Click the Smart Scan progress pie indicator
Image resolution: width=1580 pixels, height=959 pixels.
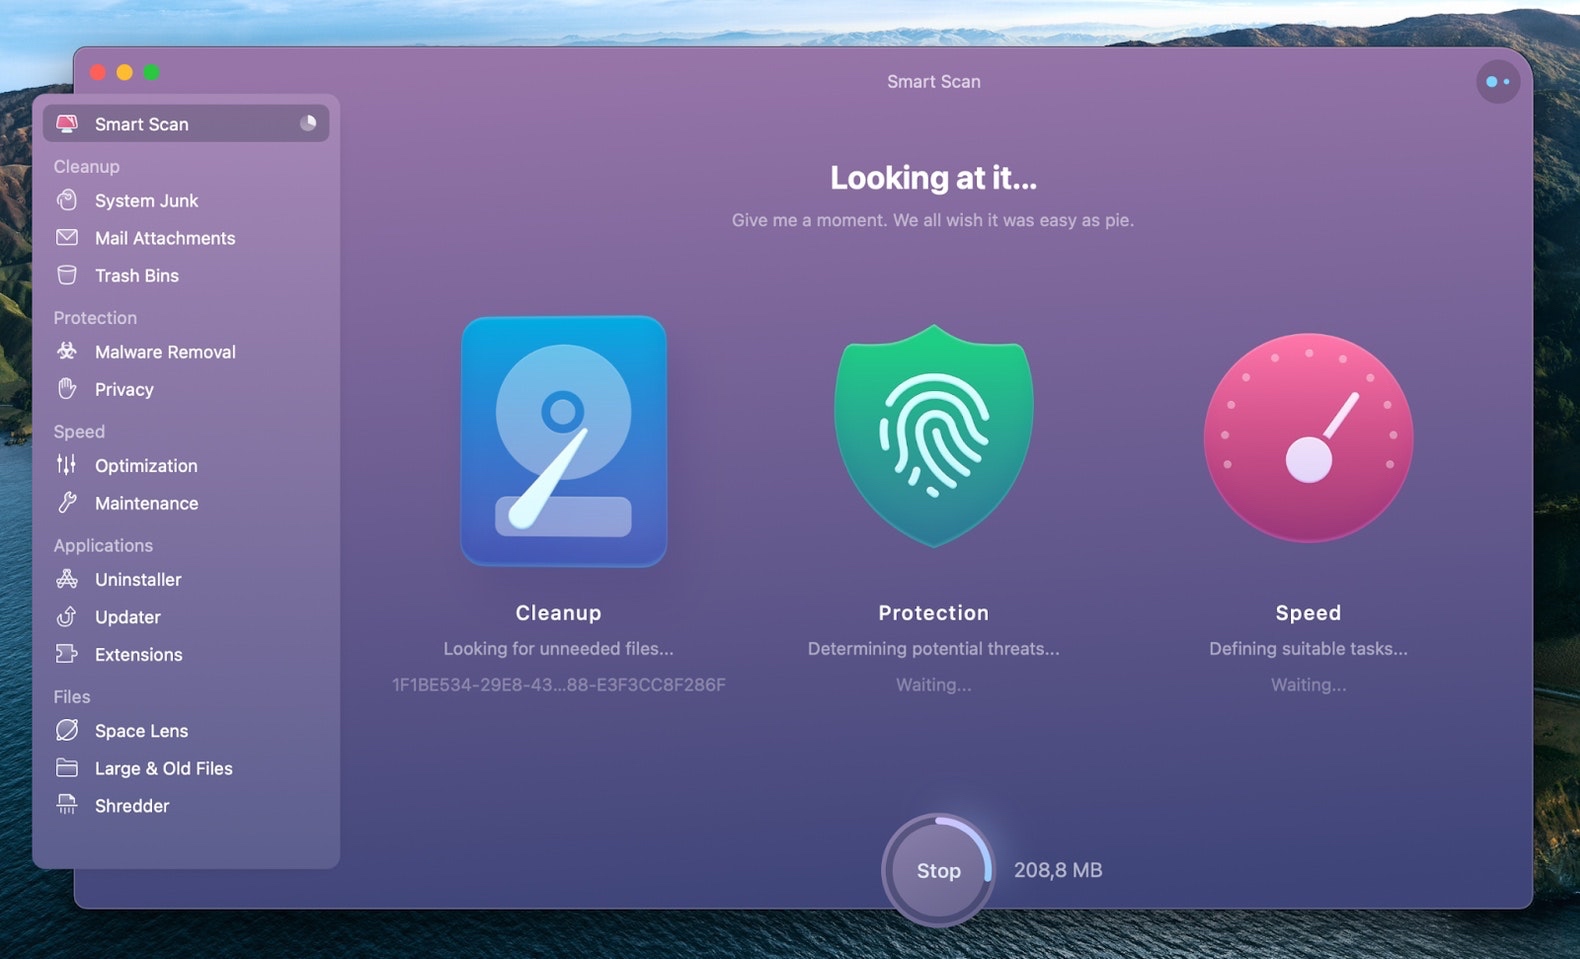pos(308,123)
